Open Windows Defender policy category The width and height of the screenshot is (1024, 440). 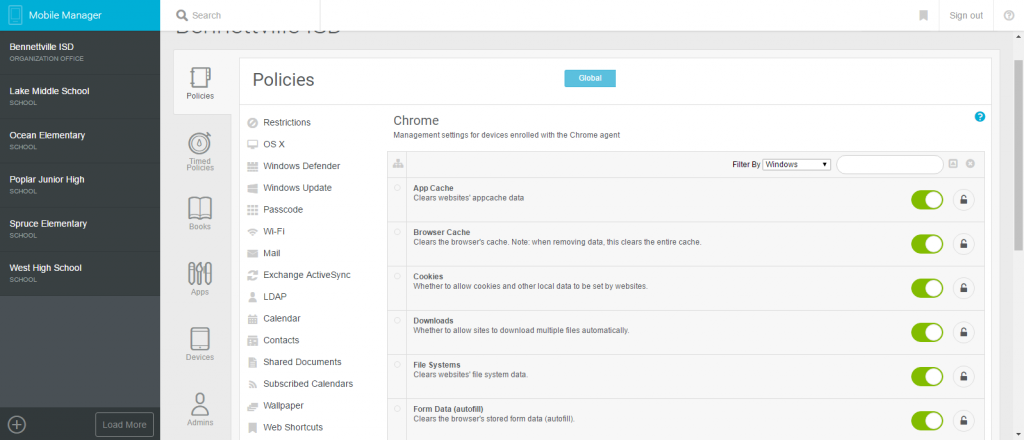pyautogui.click(x=302, y=166)
